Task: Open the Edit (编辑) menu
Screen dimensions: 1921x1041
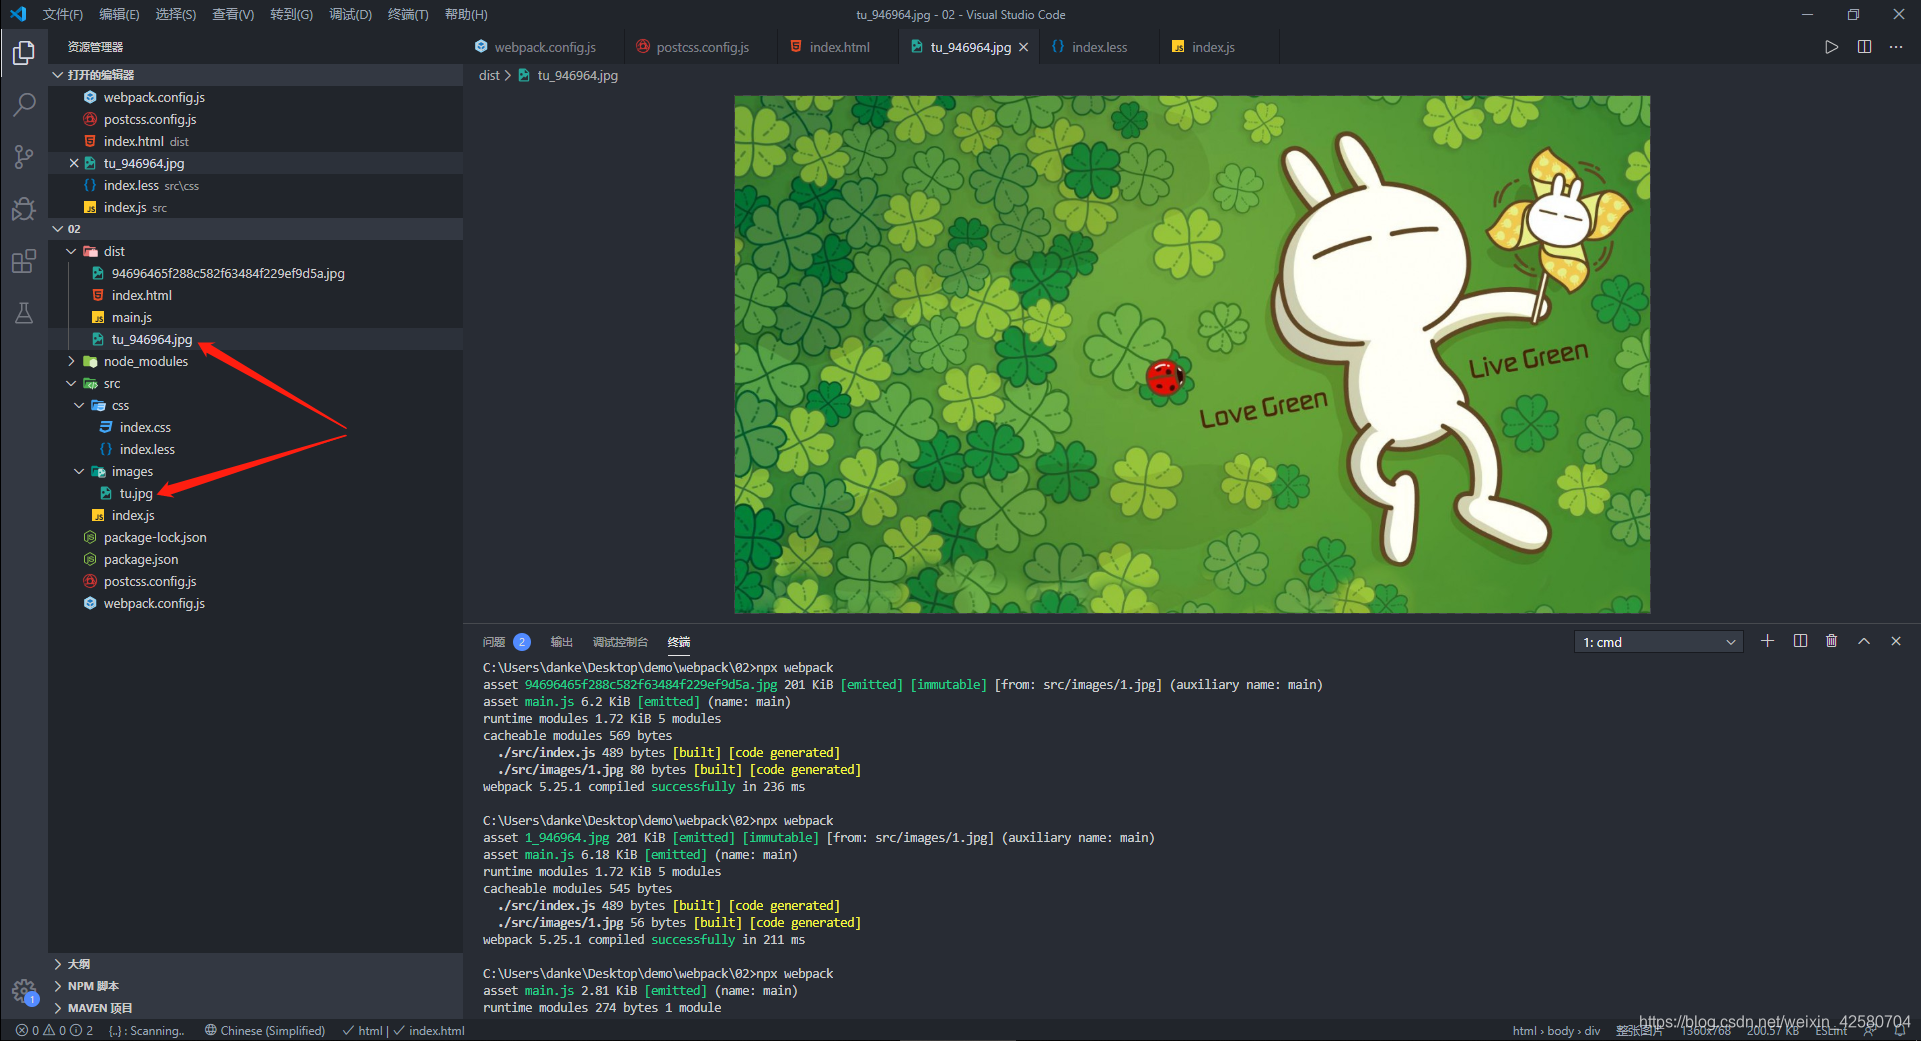Action: (119, 14)
